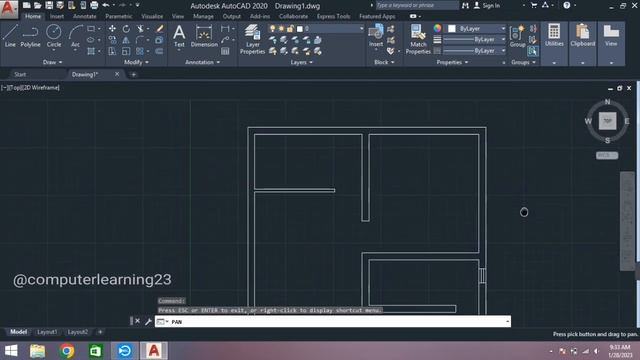Click the Match Properties icon
Screen dimensions: 640x360
pos(418,39)
